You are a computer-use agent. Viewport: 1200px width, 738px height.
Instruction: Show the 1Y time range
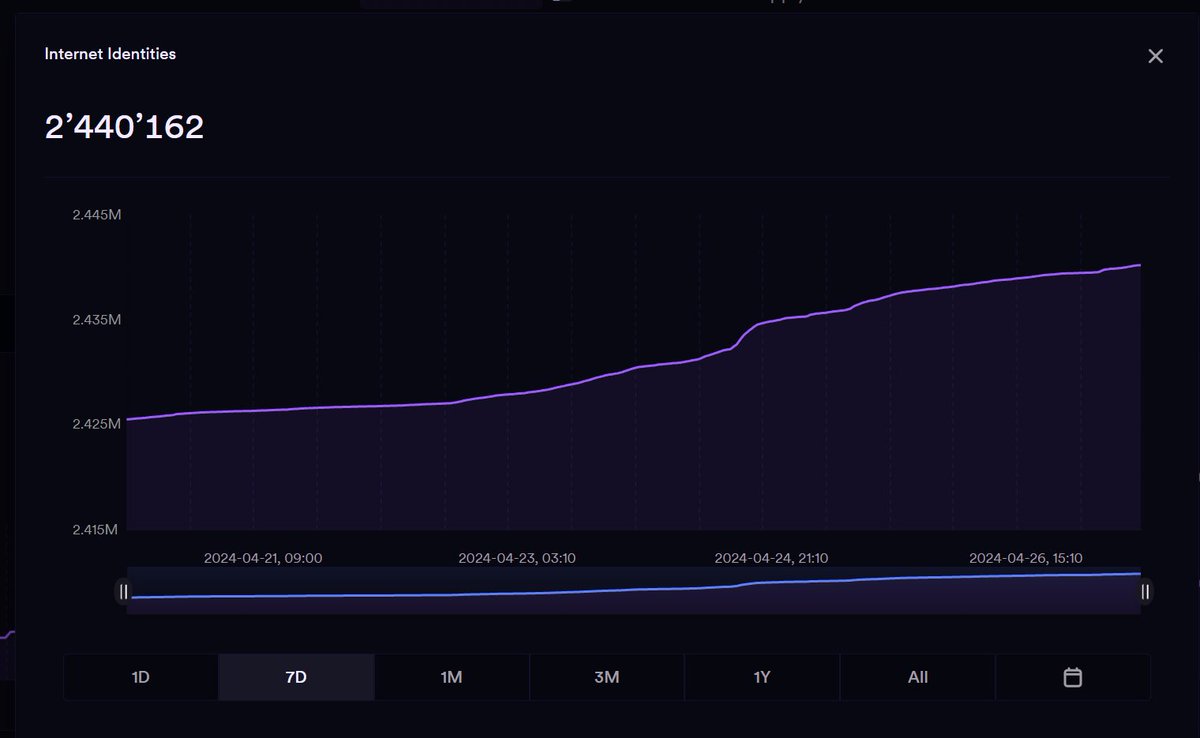coord(762,677)
